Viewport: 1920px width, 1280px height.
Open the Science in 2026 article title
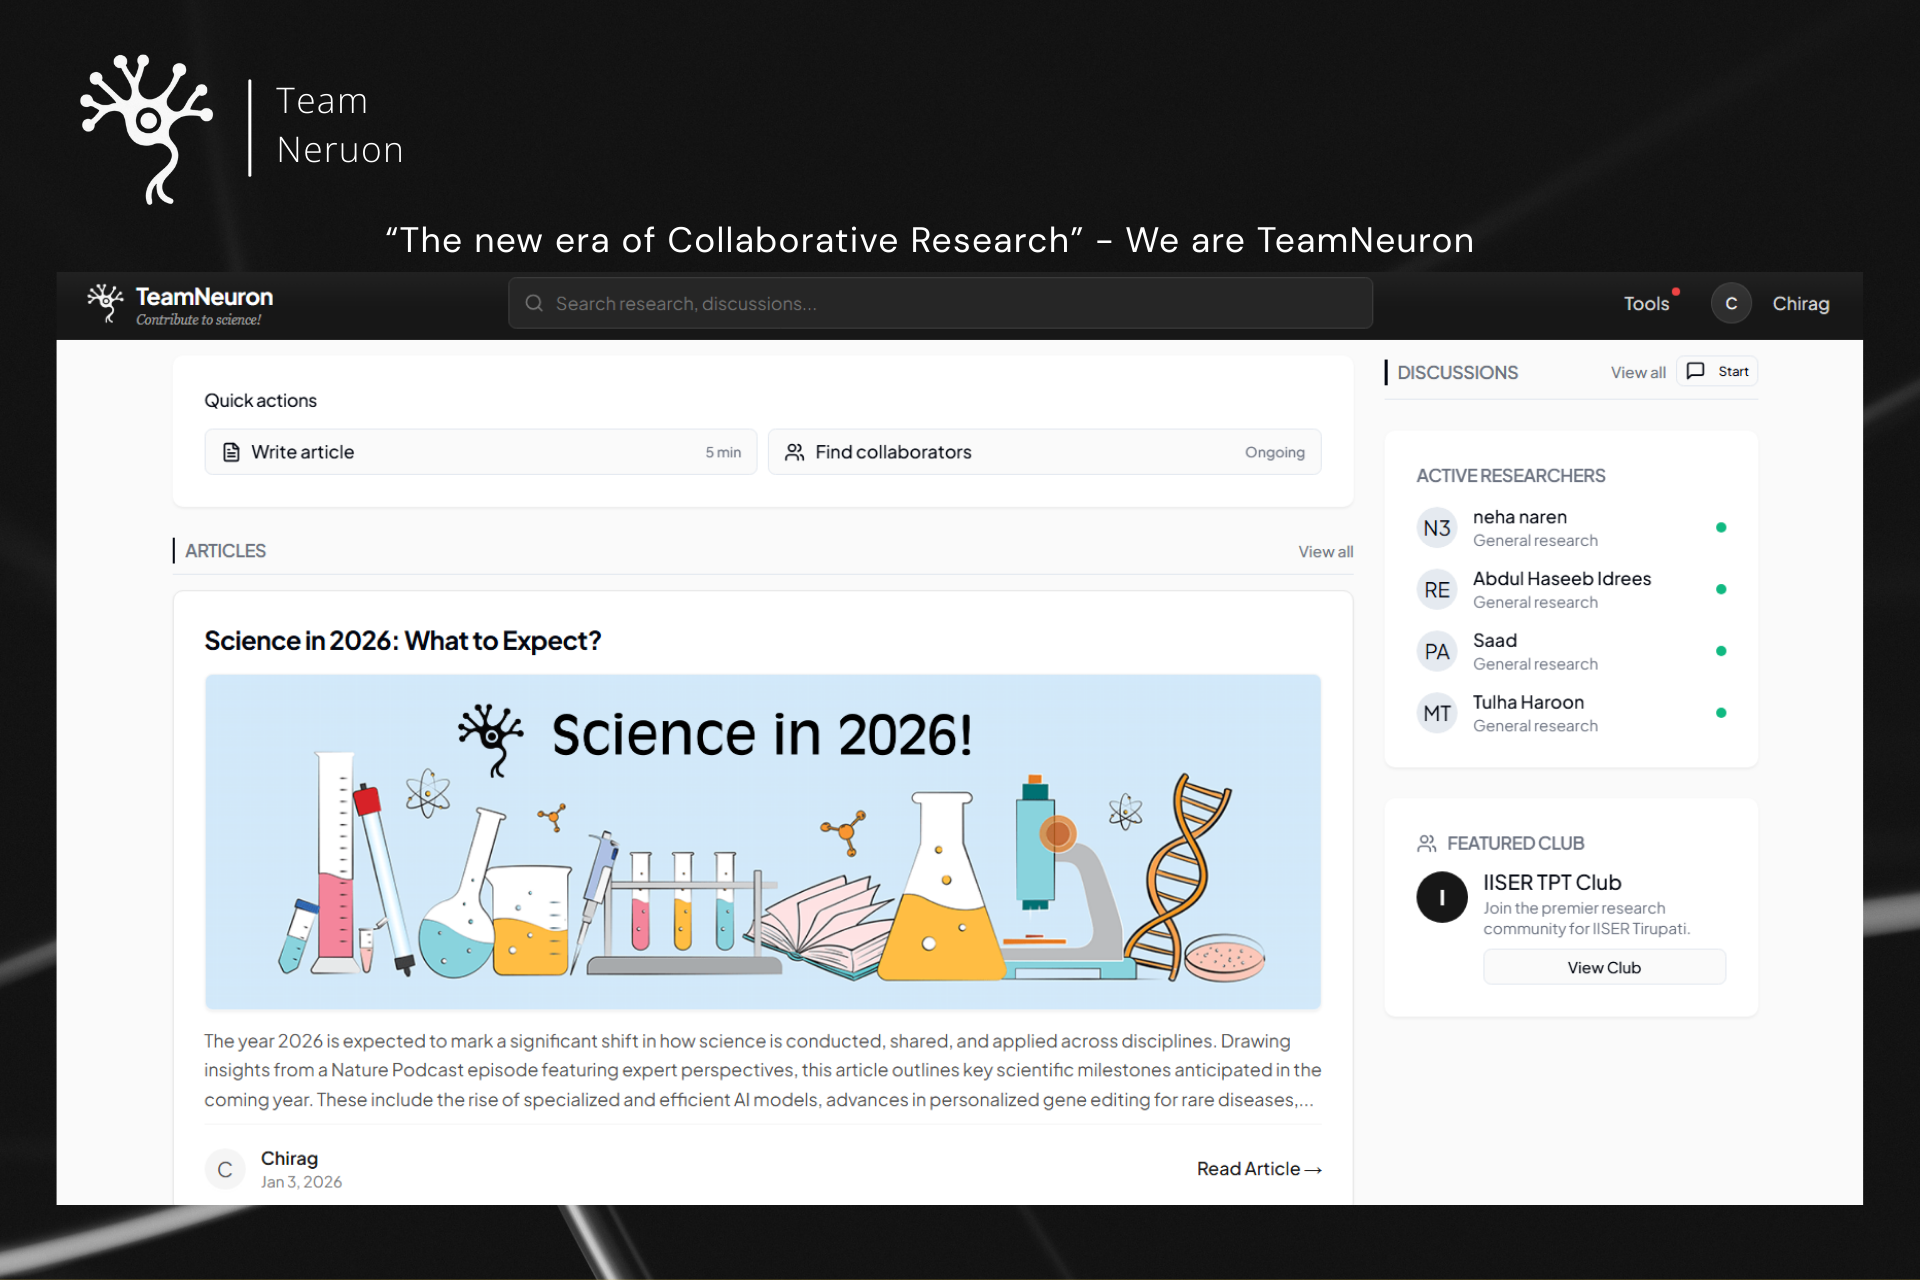[402, 640]
